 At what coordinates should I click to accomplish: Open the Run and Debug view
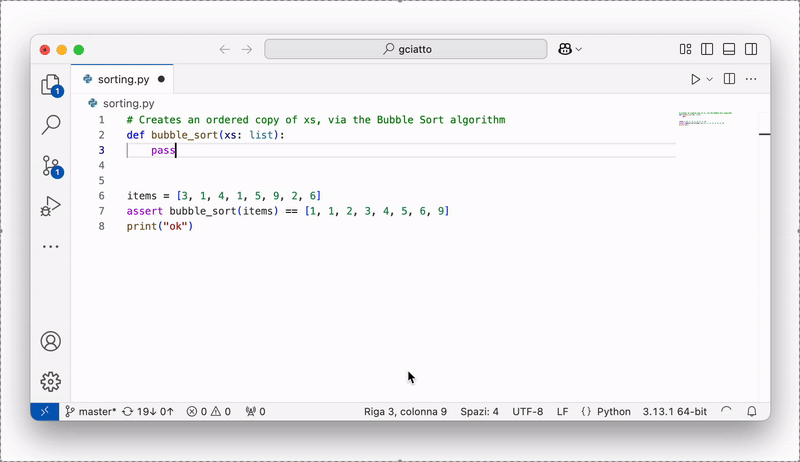[50, 206]
